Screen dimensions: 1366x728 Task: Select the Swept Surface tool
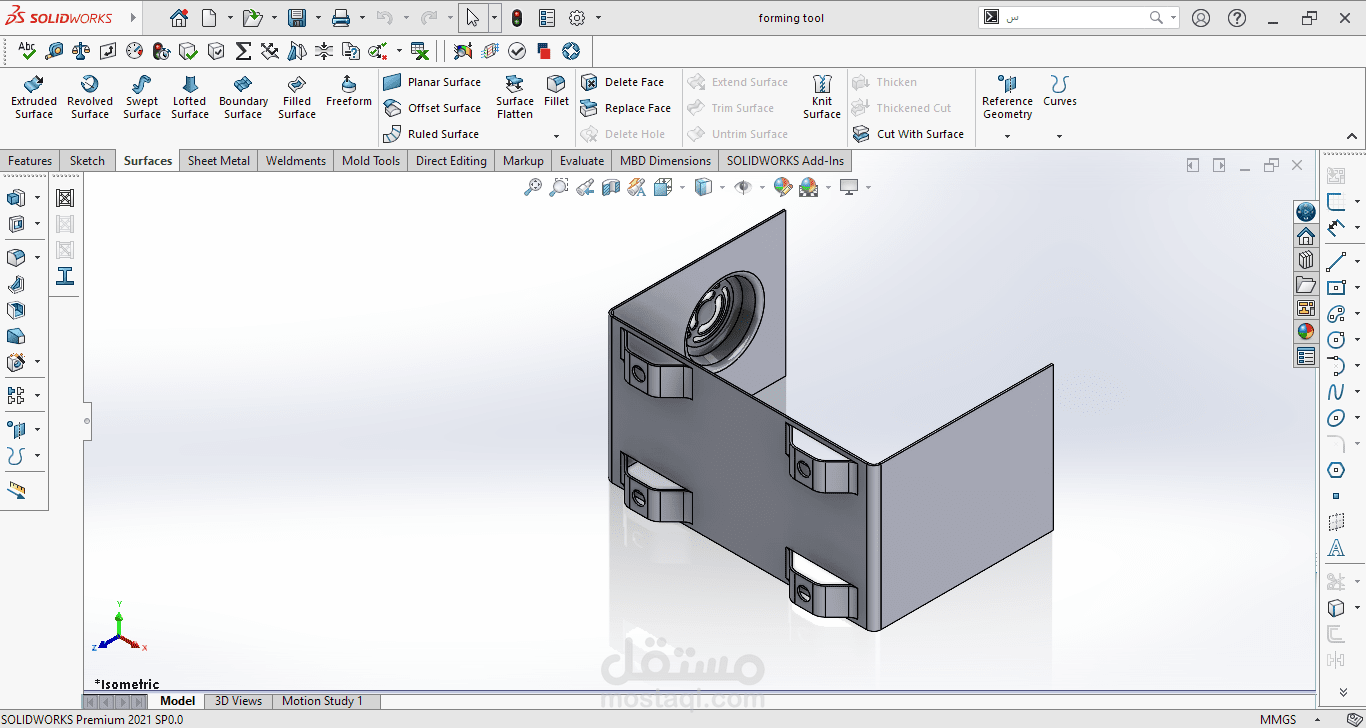pos(142,97)
